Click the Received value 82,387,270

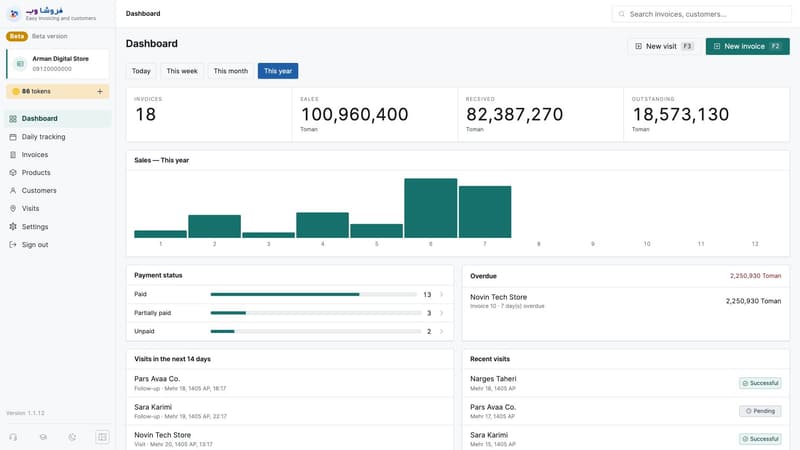point(514,114)
